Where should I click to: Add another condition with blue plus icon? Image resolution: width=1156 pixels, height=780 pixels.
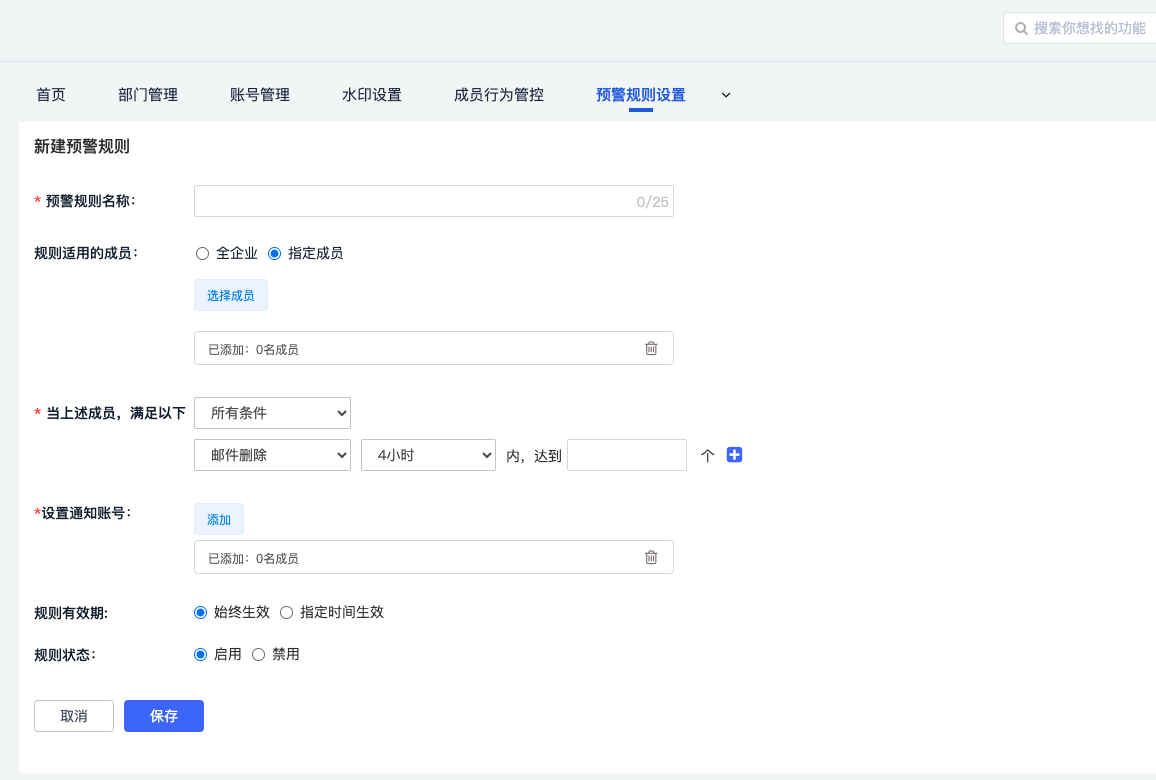(734, 455)
